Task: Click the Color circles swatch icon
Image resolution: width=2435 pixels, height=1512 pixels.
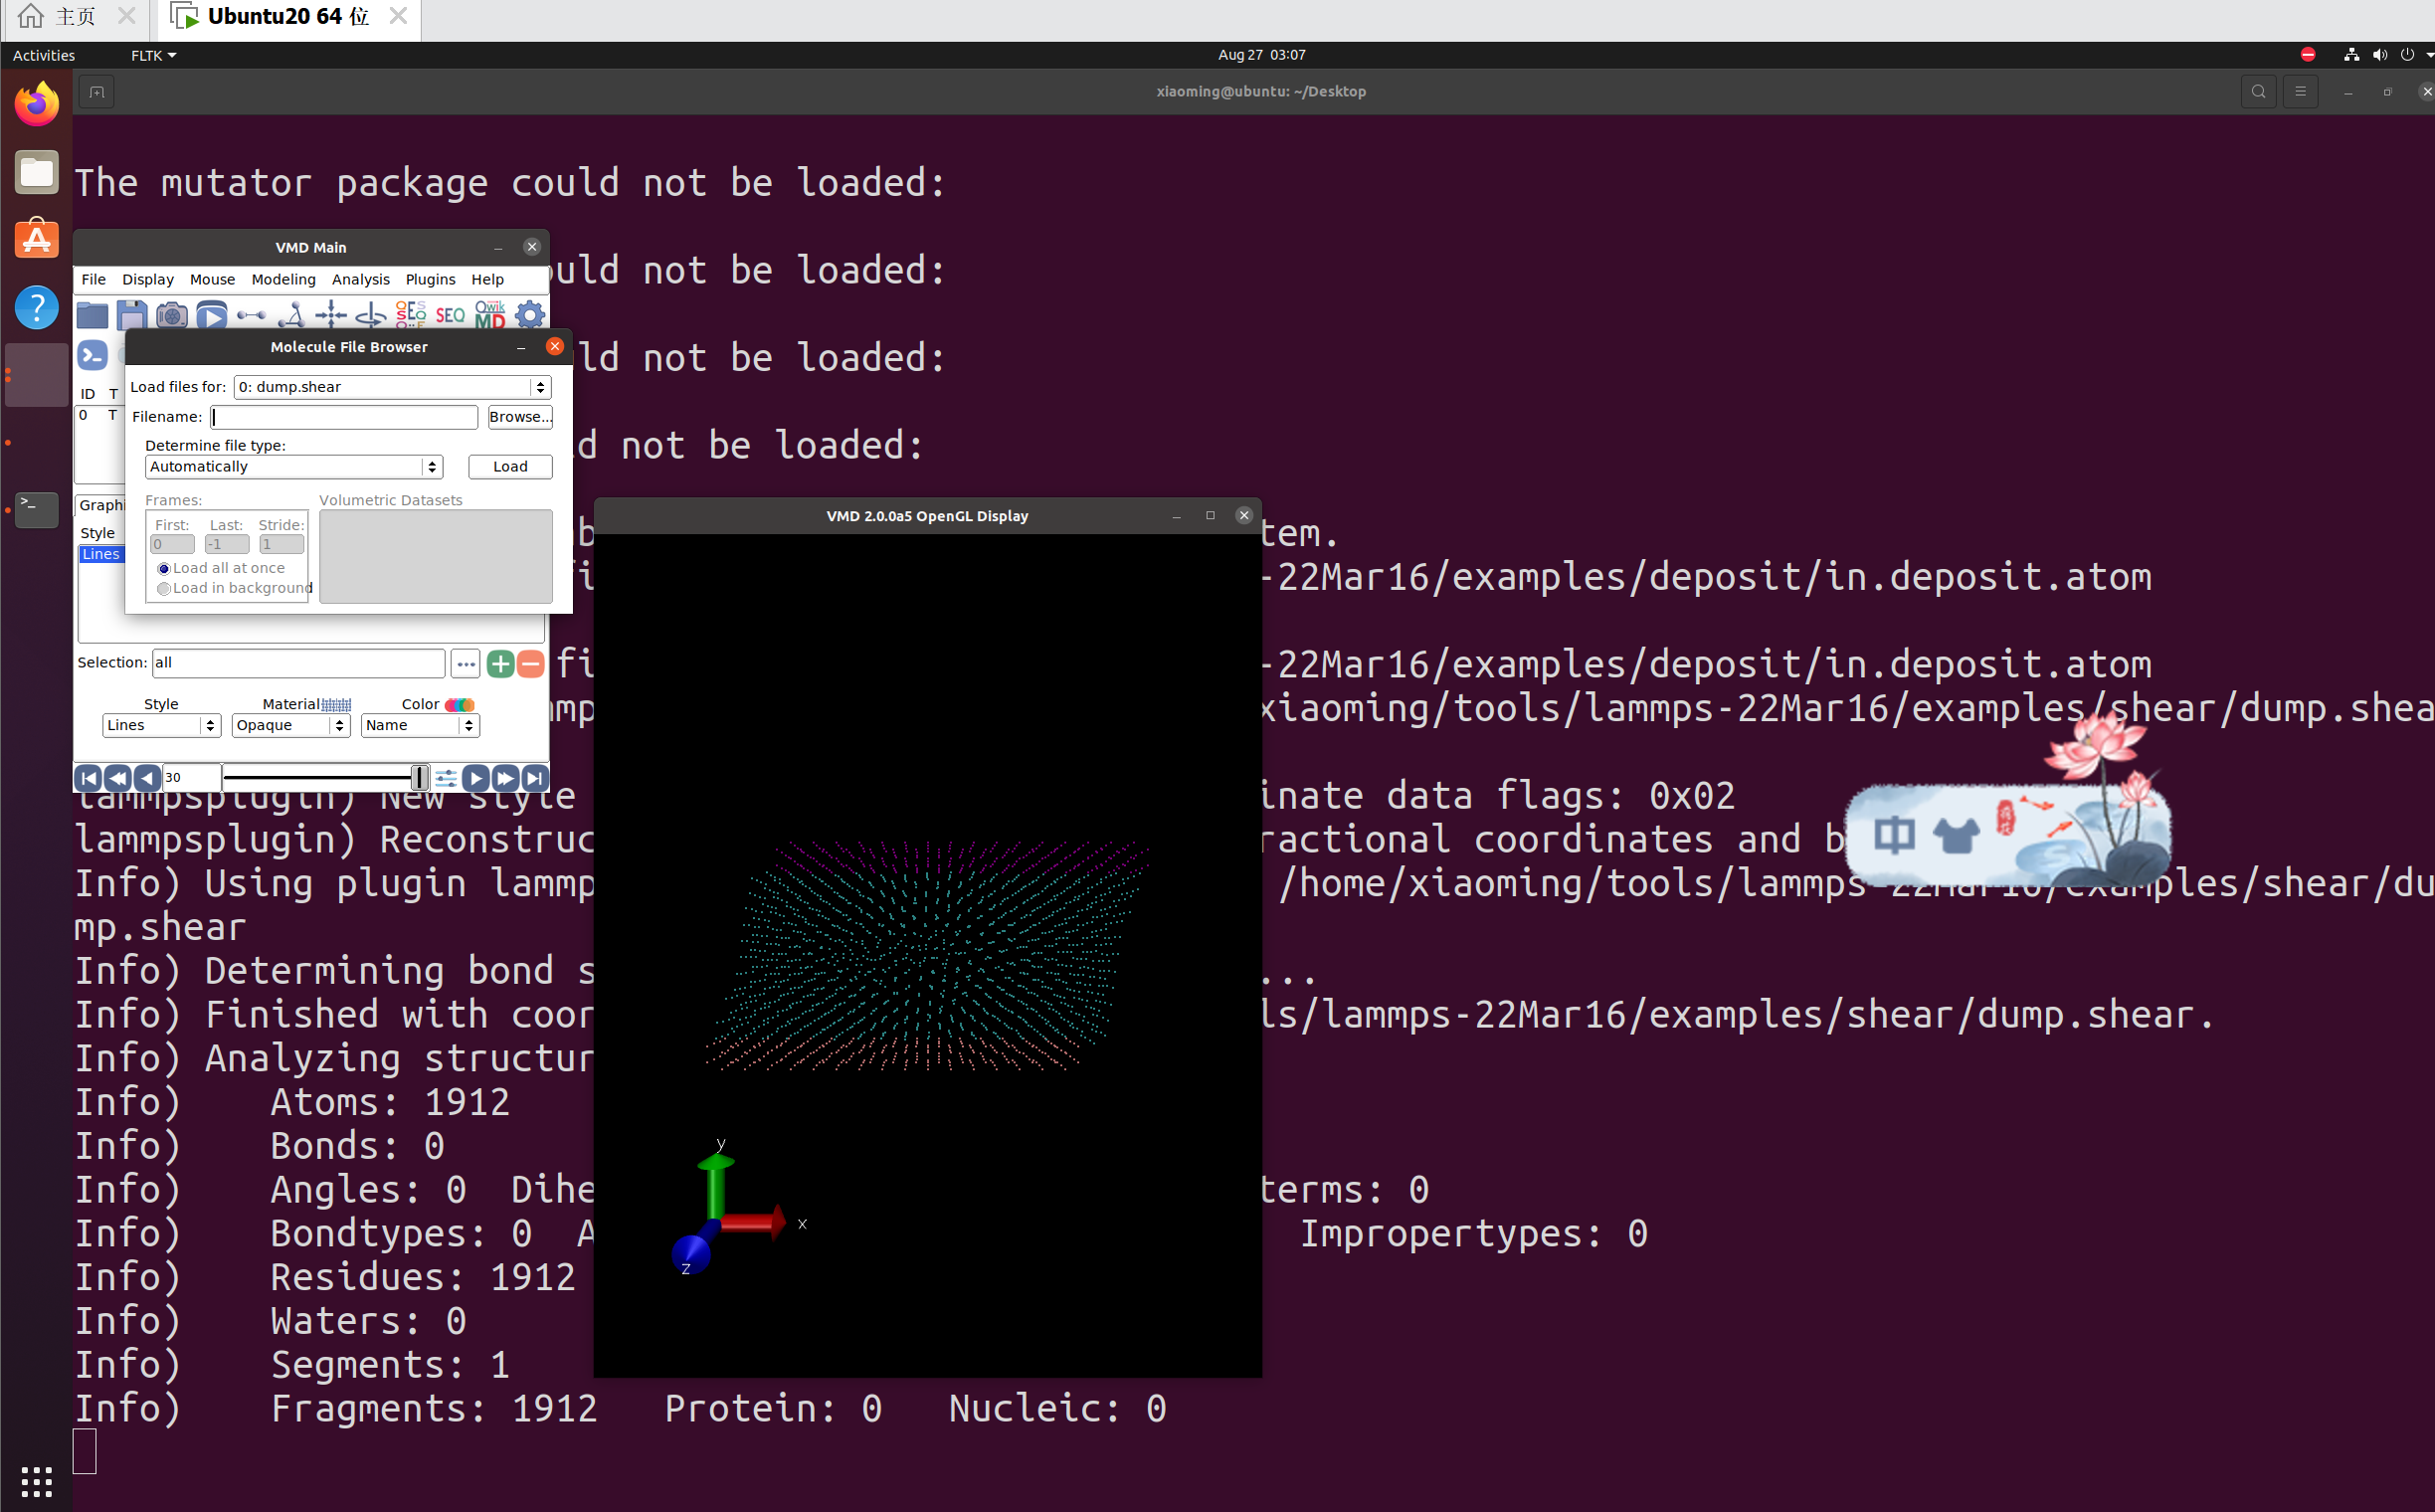Action: tap(459, 705)
